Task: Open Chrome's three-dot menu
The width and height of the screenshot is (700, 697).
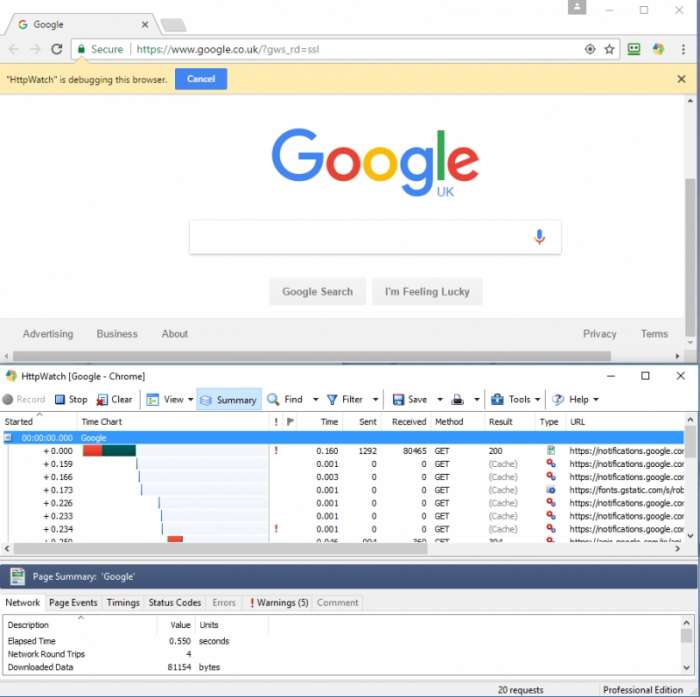Action: [x=683, y=49]
